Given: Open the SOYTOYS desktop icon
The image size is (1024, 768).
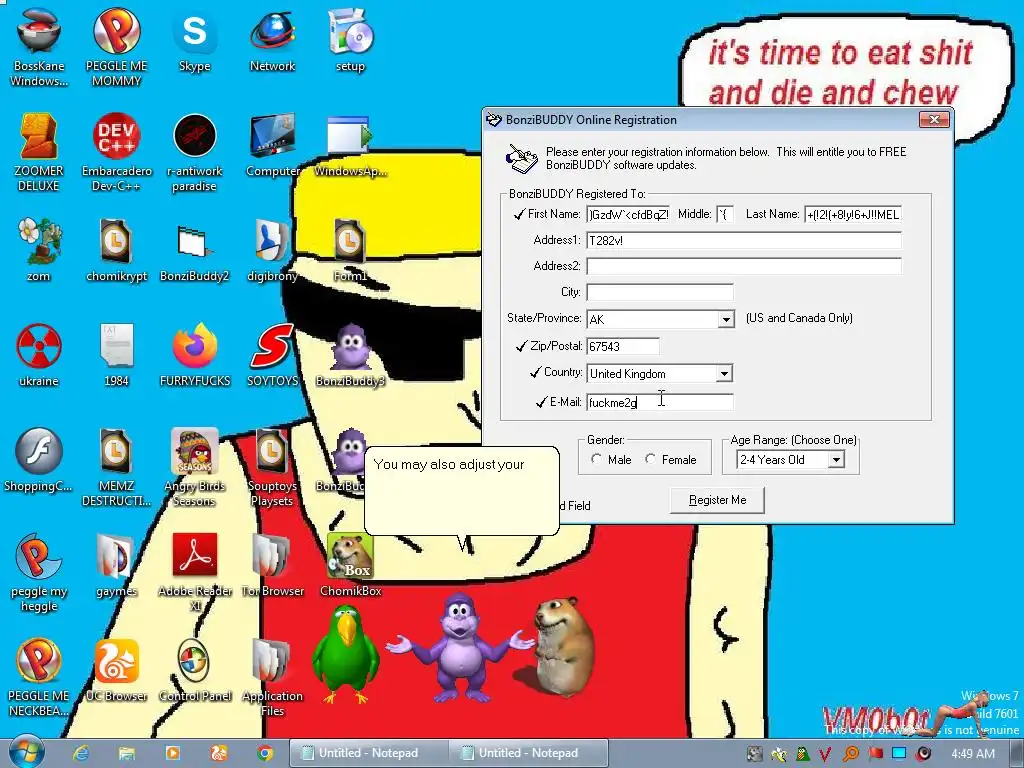Looking at the screenshot, I should click(x=272, y=355).
